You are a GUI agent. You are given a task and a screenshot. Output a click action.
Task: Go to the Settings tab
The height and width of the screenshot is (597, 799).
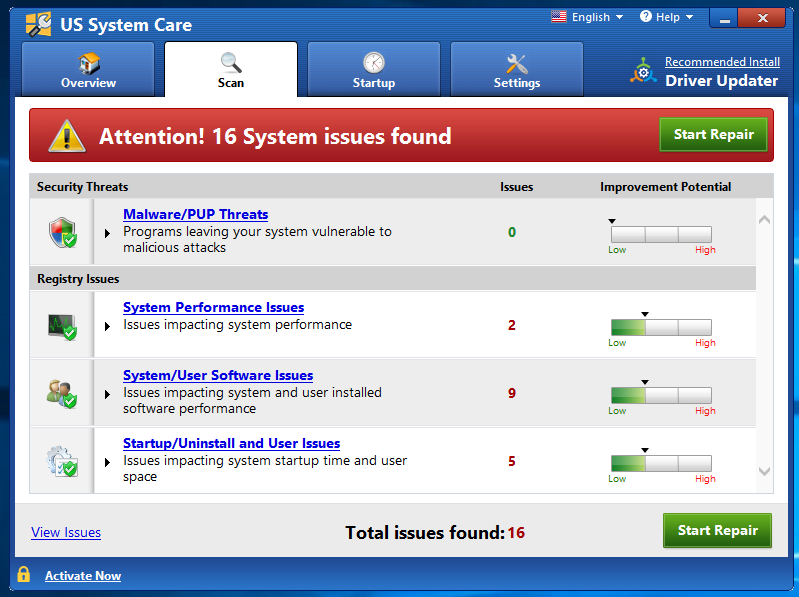tap(517, 69)
